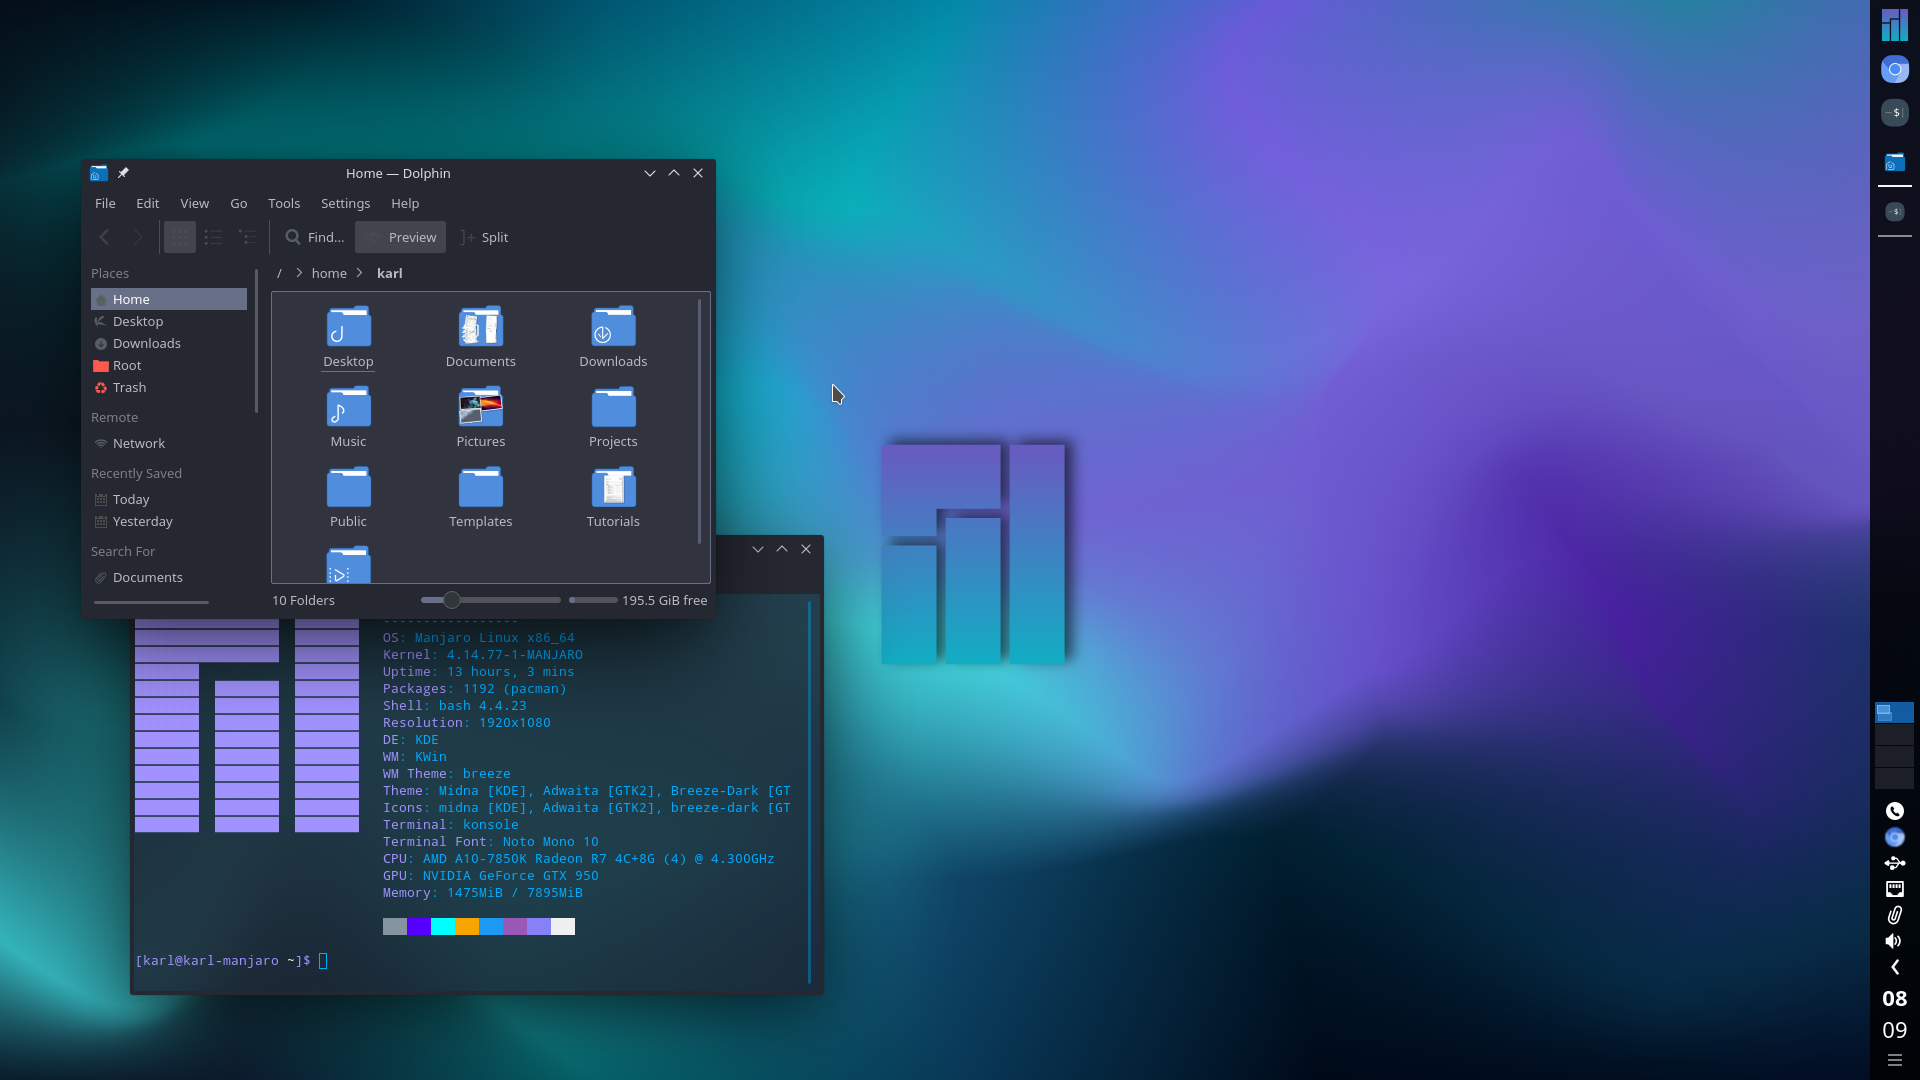1920x1080 pixels.
Task: Open the File menu
Action: [x=105, y=203]
